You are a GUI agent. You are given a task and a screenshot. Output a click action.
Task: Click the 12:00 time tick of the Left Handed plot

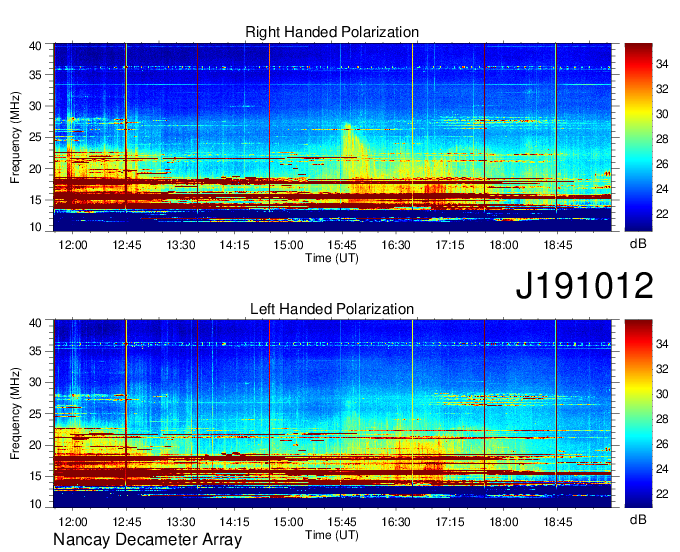pos(73,522)
